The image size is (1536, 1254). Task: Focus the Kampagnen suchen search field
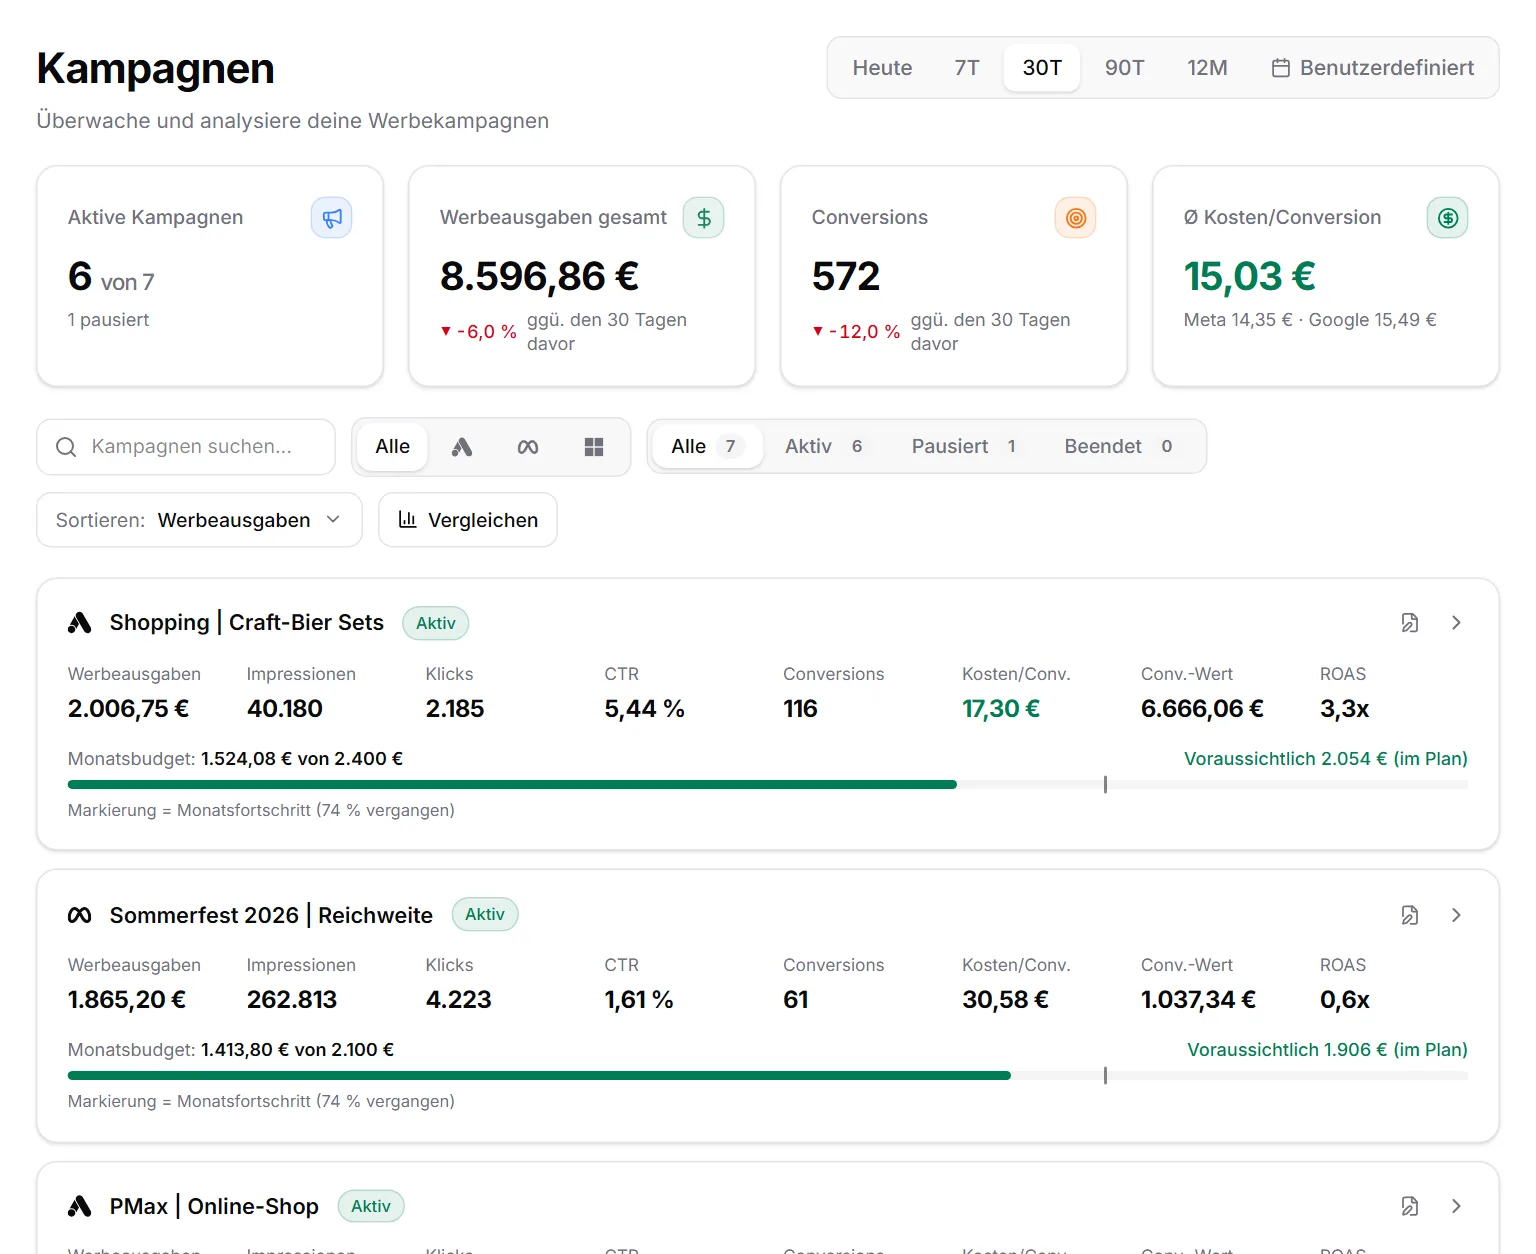pyautogui.click(x=186, y=447)
